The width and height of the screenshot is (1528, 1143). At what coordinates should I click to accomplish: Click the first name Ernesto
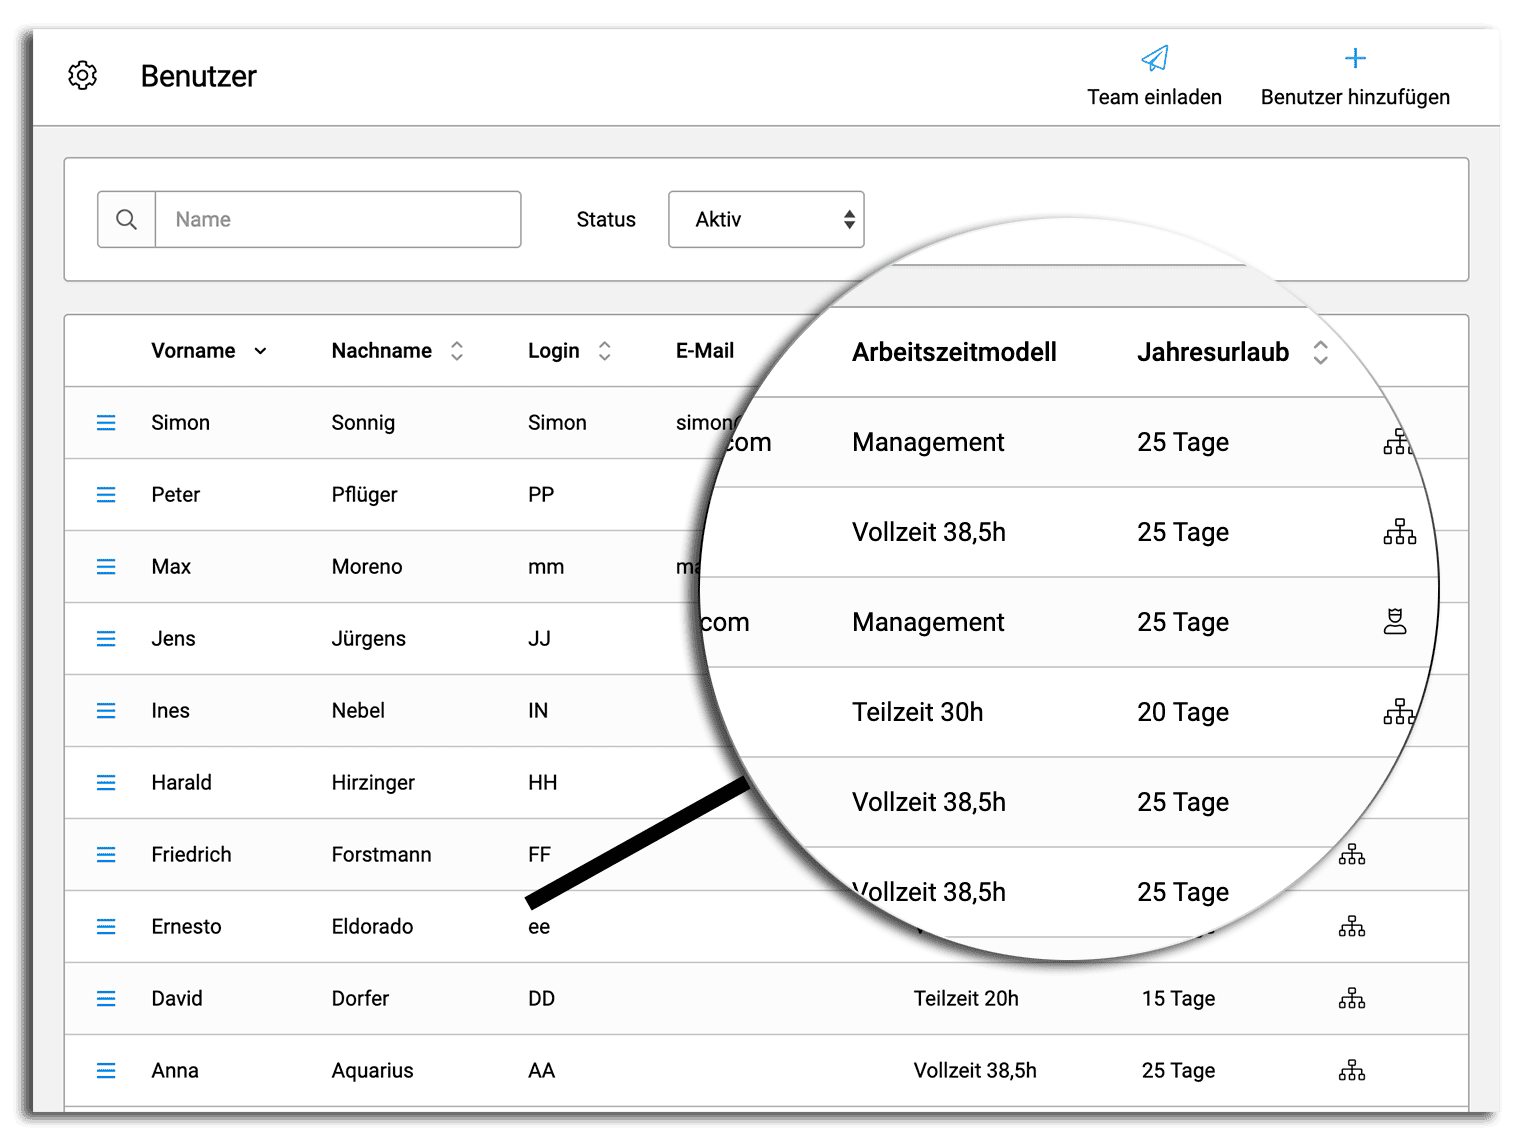click(186, 927)
